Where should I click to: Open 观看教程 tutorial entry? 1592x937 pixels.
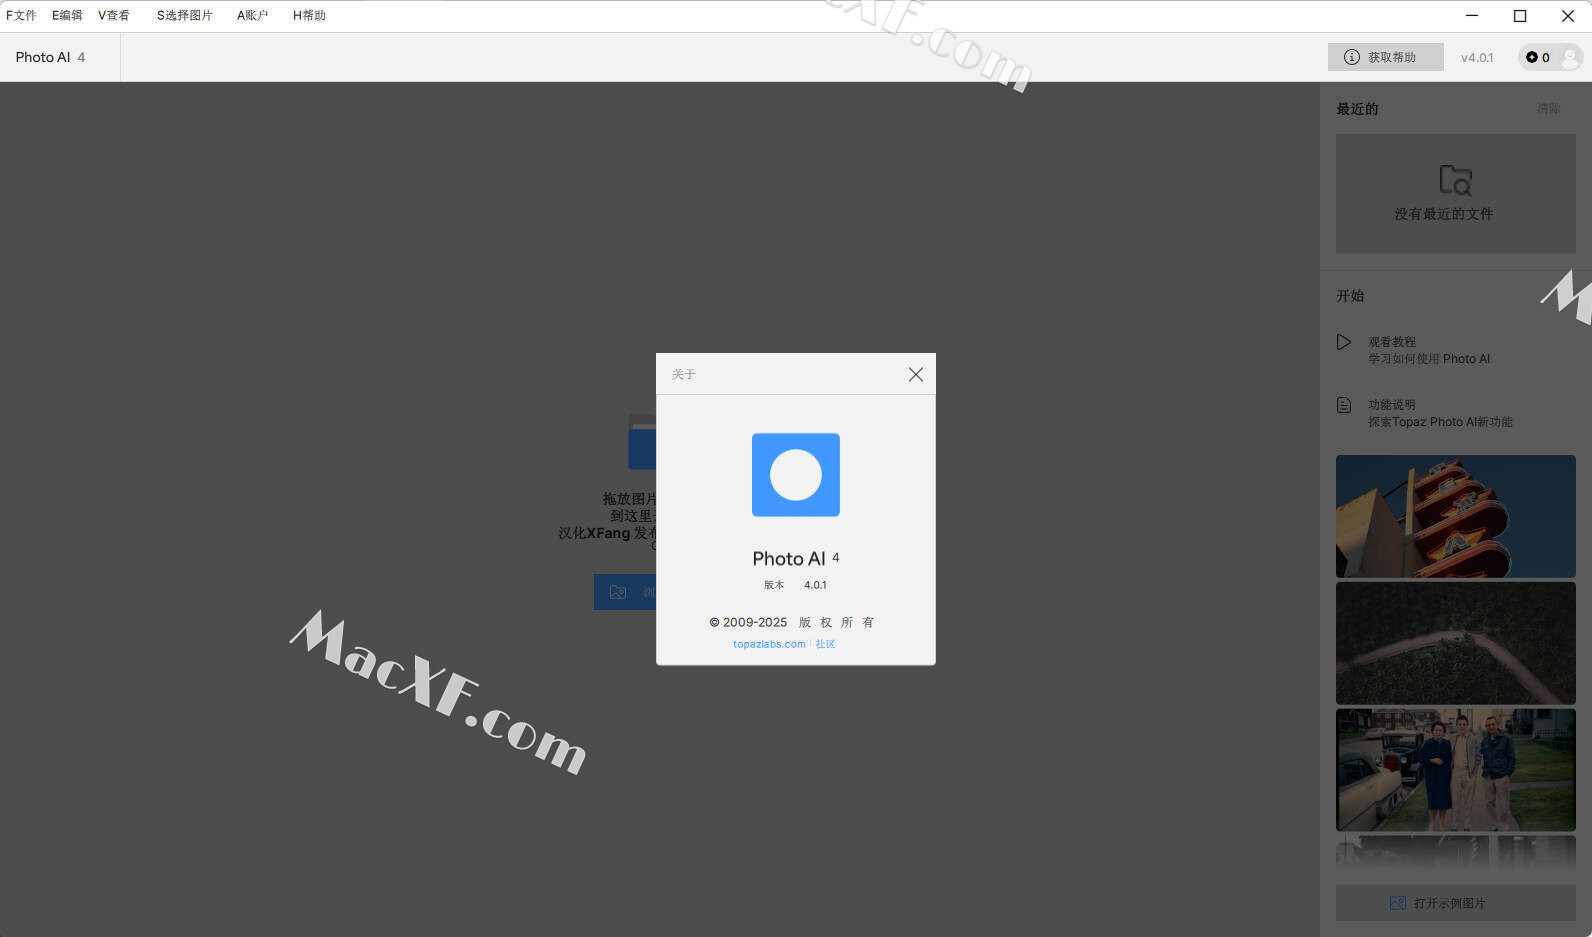point(1428,350)
